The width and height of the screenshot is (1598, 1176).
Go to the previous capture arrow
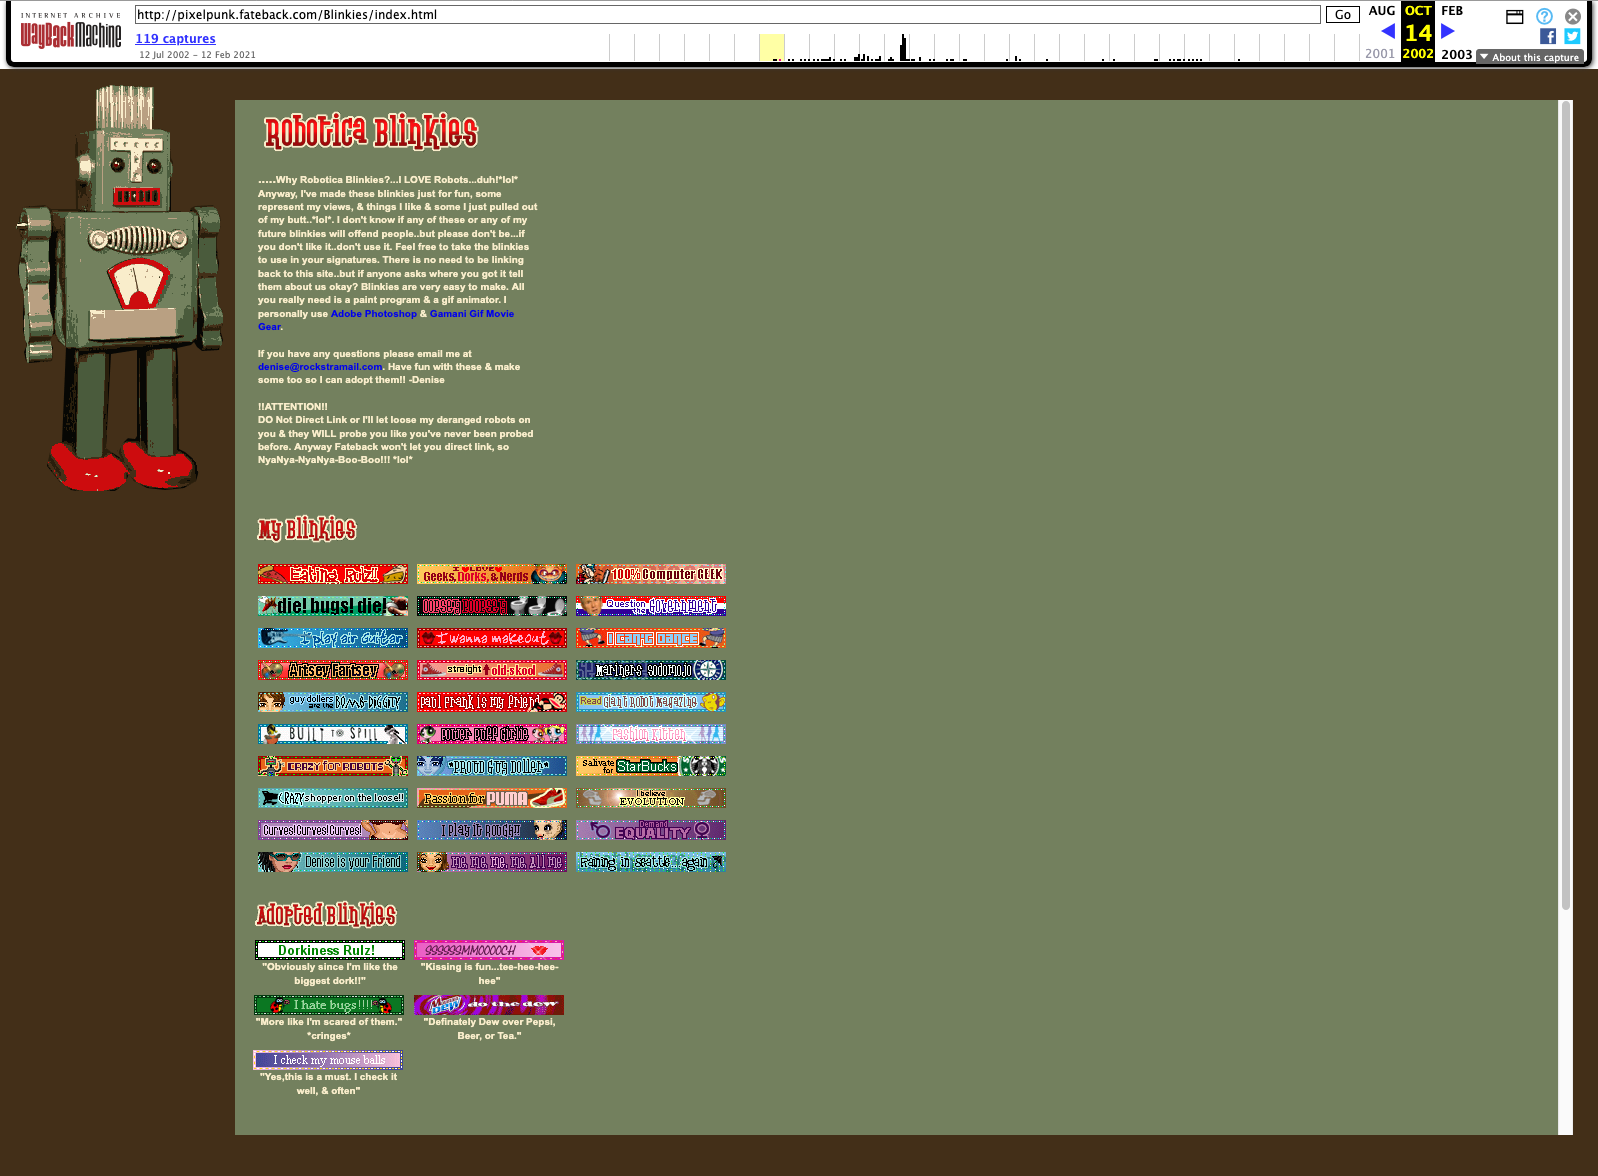pyautogui.click(x=1388, y=31)
